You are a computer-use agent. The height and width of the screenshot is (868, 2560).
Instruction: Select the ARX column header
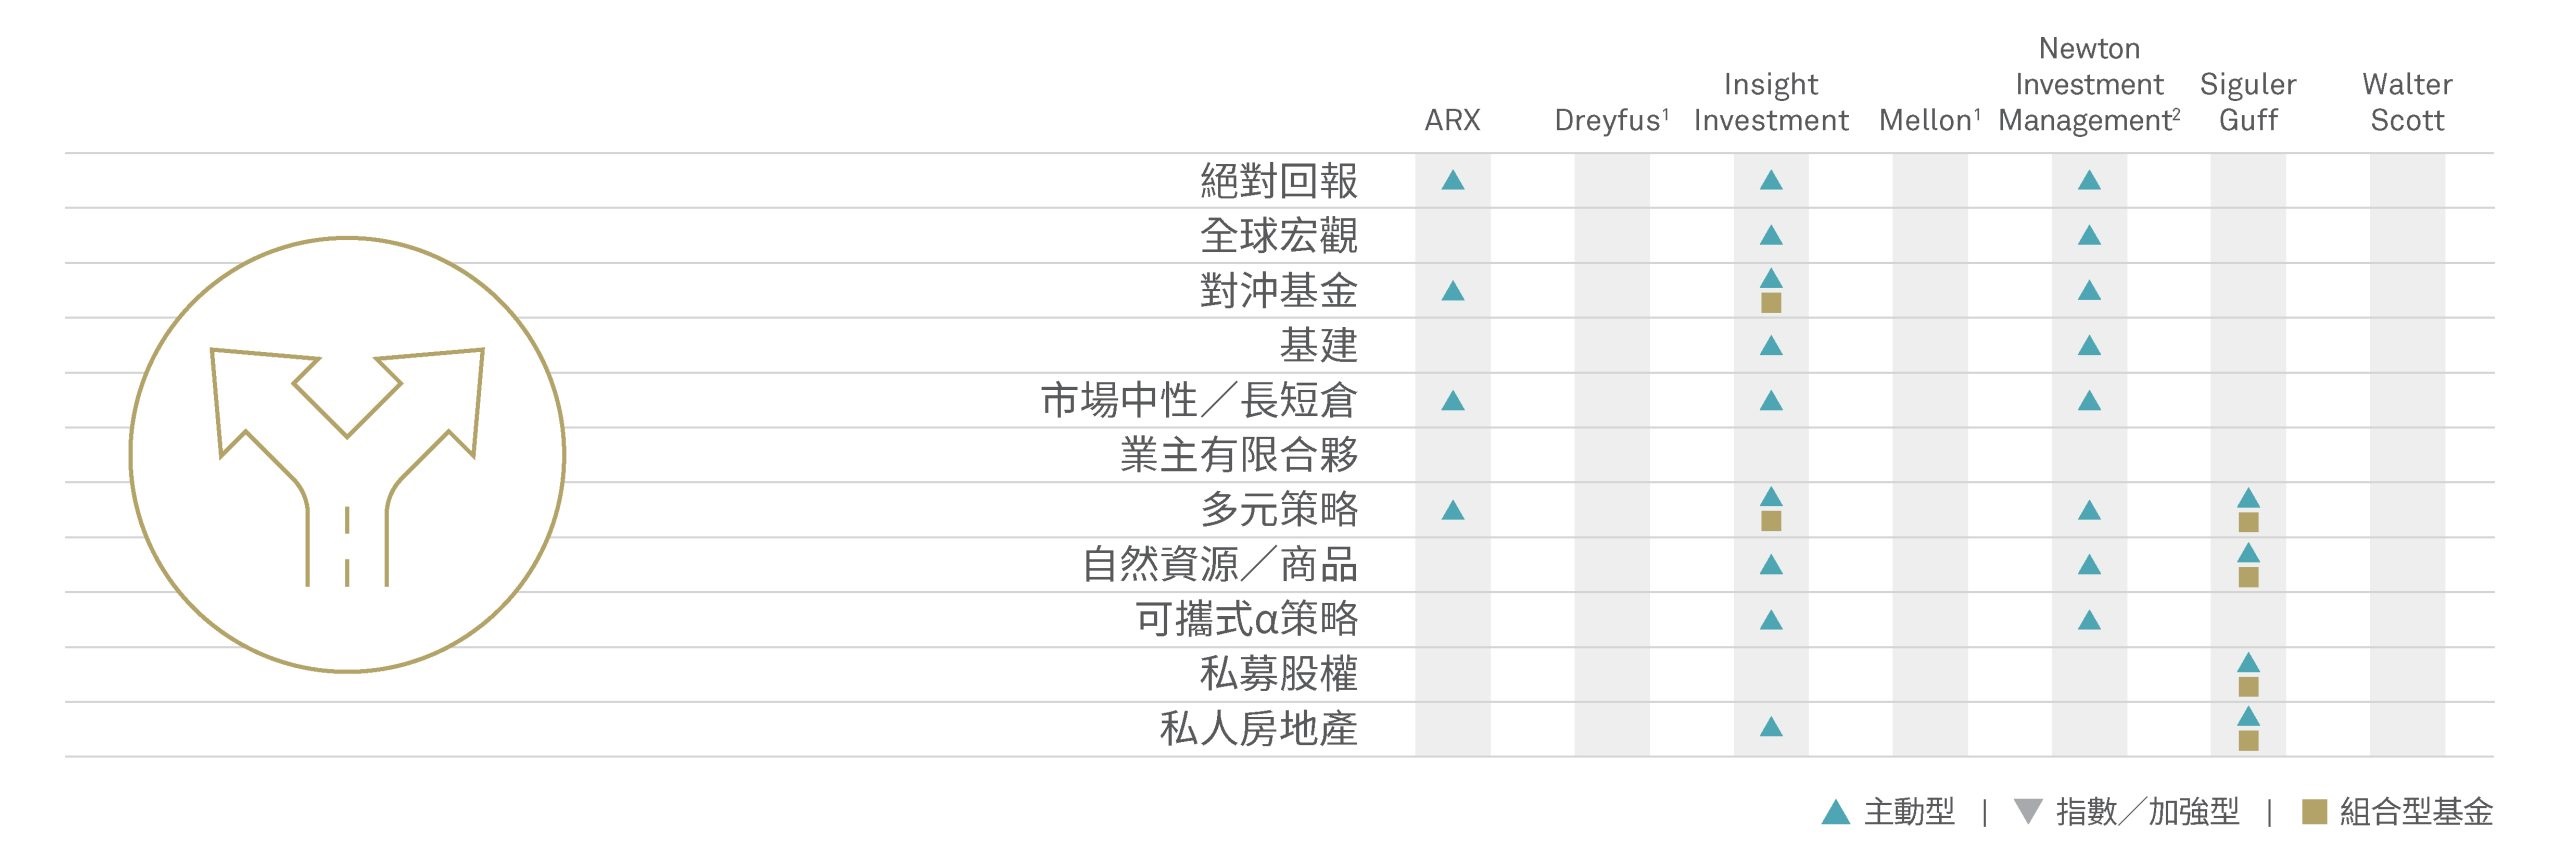coord(1452,120)
